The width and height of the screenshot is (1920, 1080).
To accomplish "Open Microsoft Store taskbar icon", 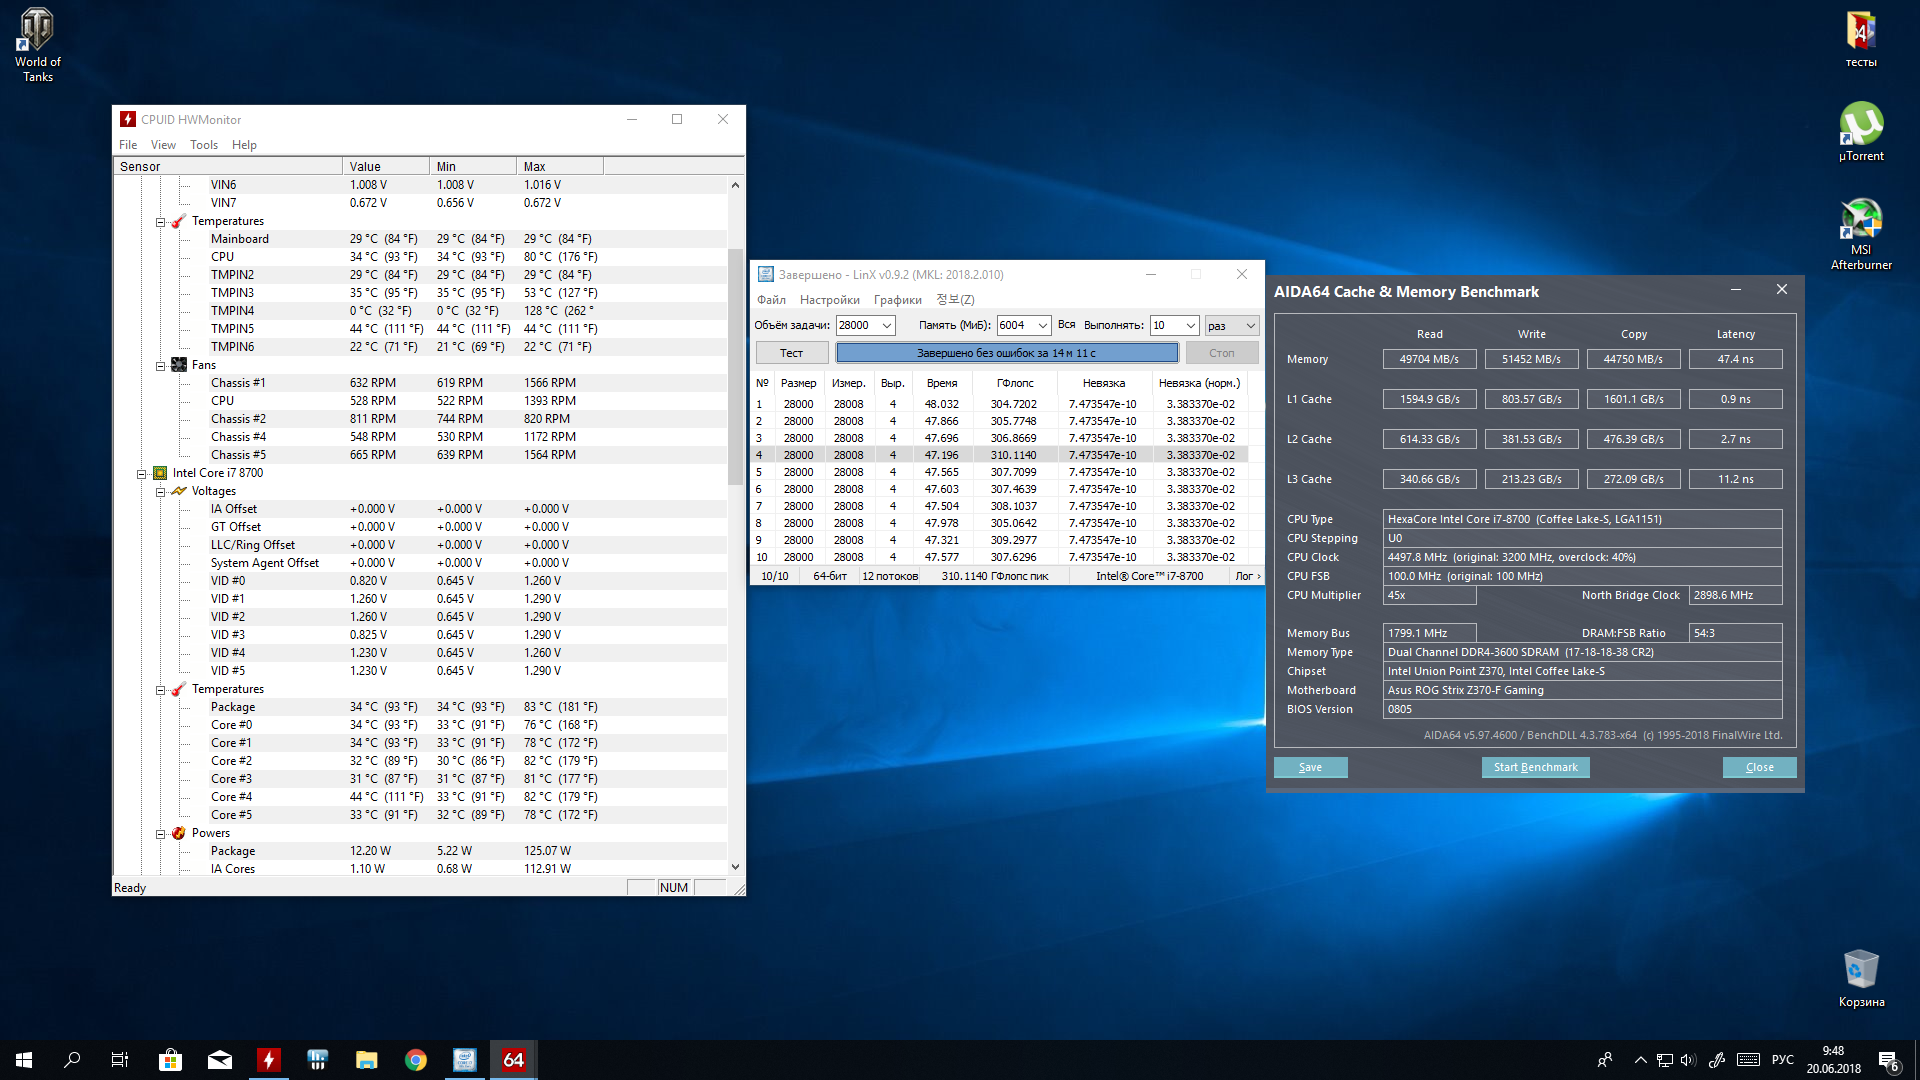I will (170, 1060).
